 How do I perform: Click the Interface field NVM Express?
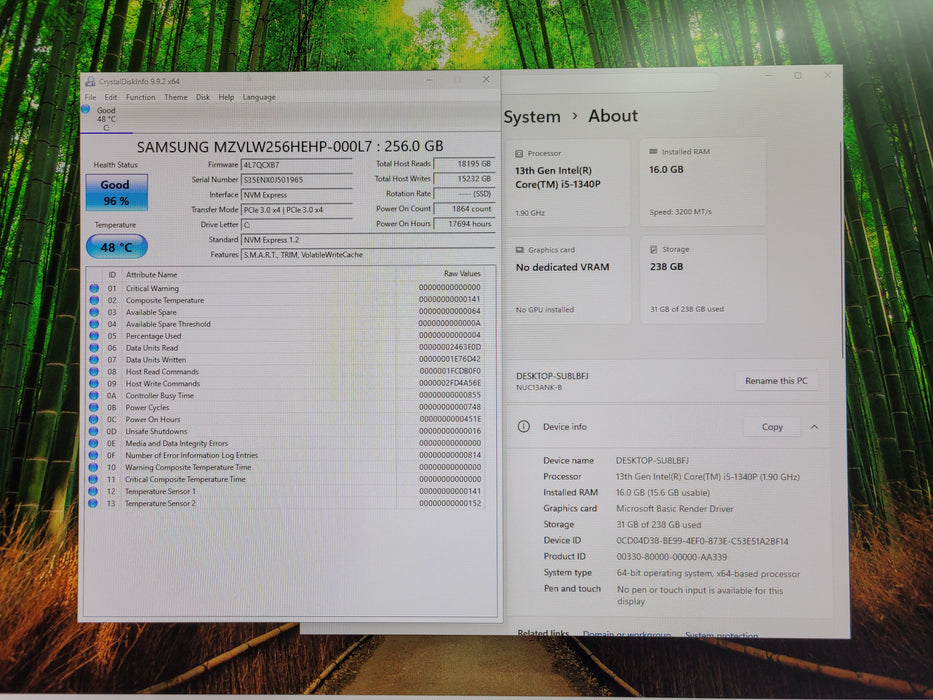pos(296,195)
